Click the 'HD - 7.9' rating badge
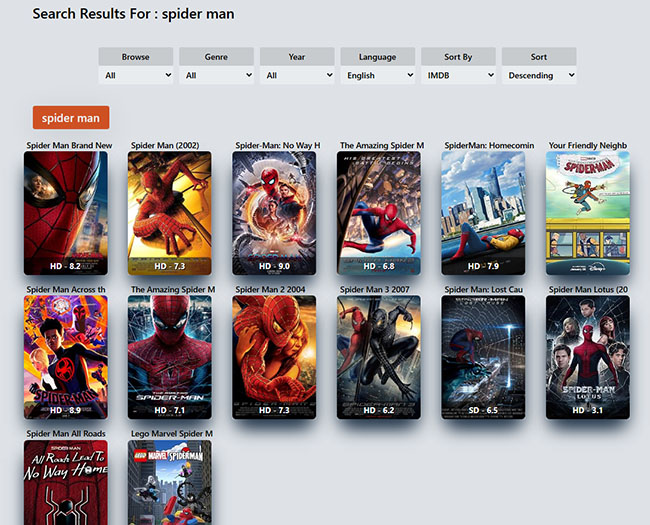 483,266
